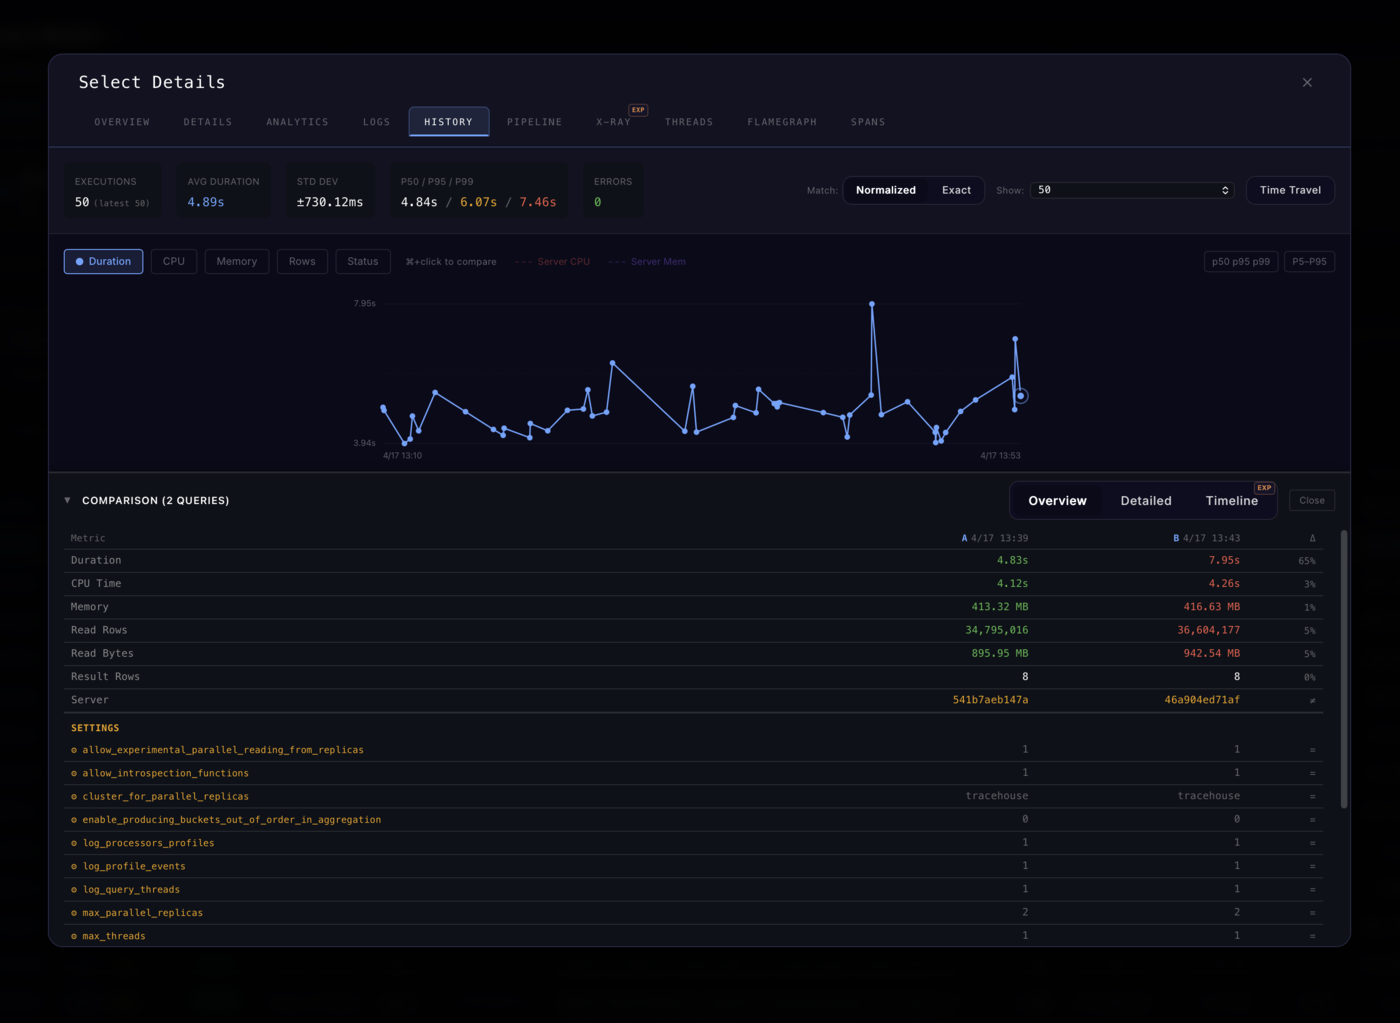Image resolution: width=1400 pixels, height=1023 pixels.
Task: Select the History tab
Action: (x=448, y=122)
